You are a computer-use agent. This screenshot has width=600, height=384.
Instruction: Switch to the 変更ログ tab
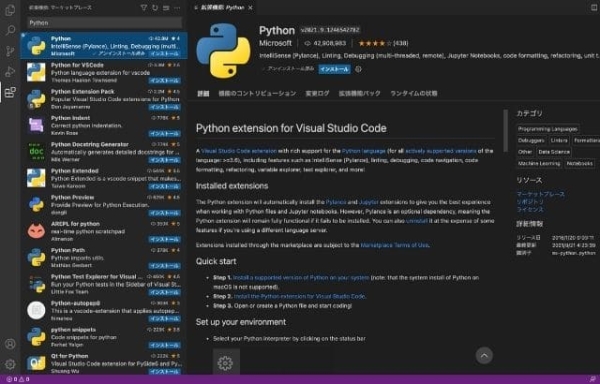point(317,93)
